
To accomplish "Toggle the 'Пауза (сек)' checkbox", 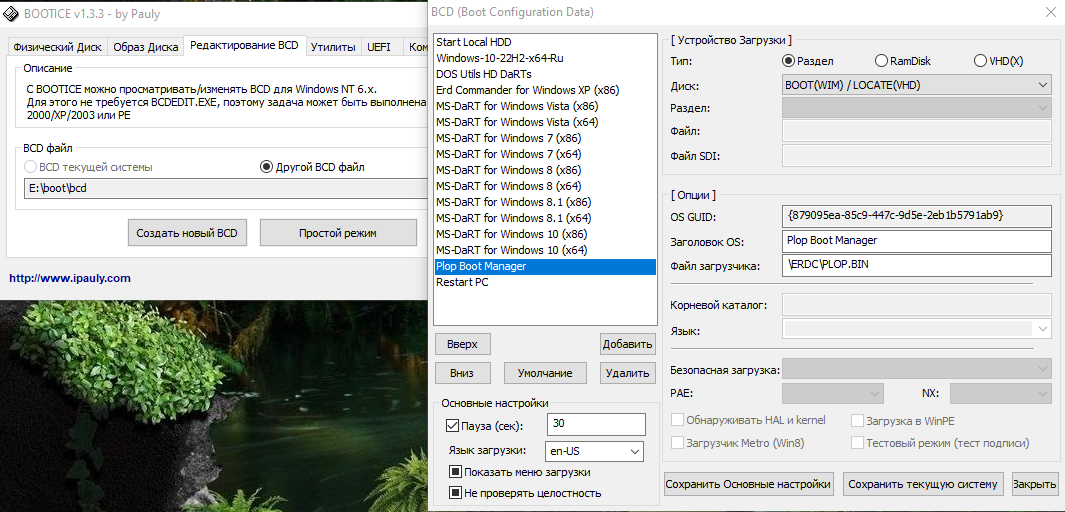I will tap(453, 425).
